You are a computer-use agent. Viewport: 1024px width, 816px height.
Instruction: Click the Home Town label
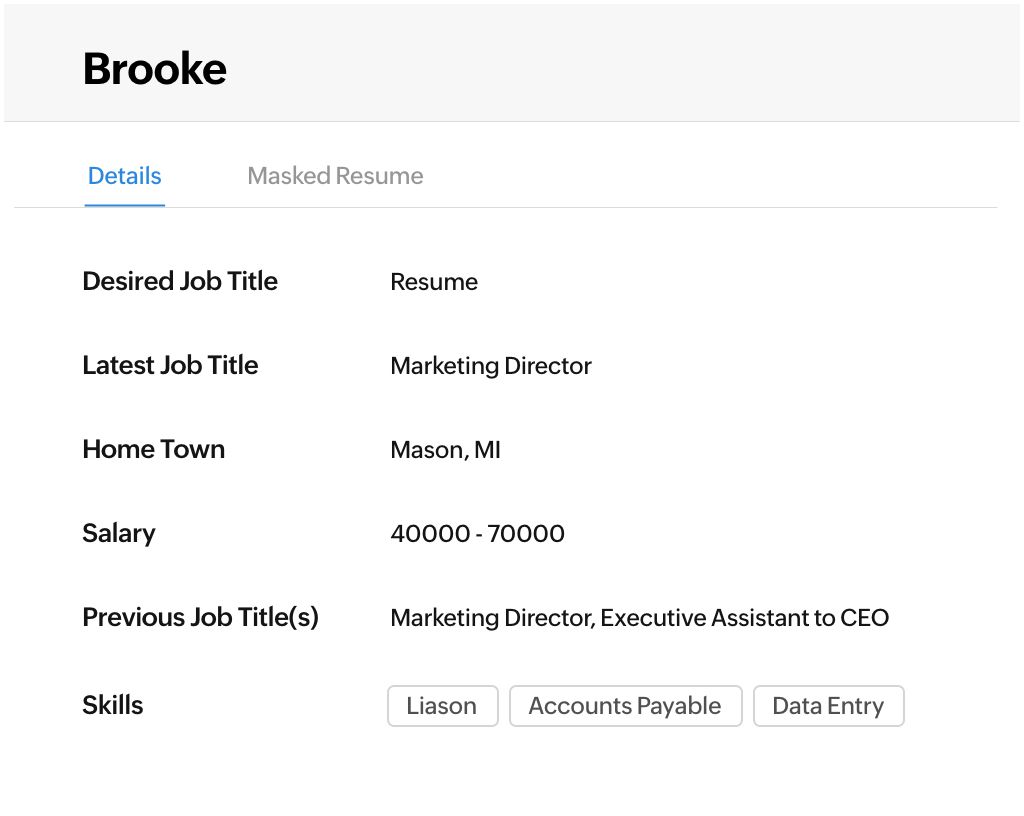pos(153,449)
